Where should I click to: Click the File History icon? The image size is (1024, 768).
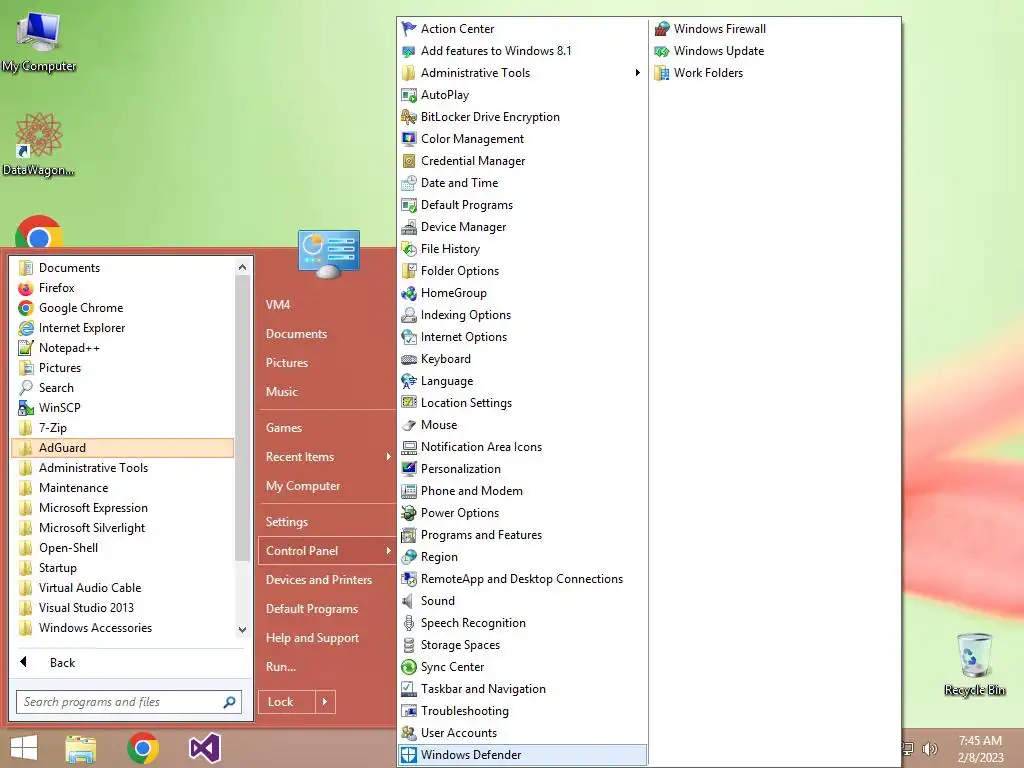click(409, 249)
